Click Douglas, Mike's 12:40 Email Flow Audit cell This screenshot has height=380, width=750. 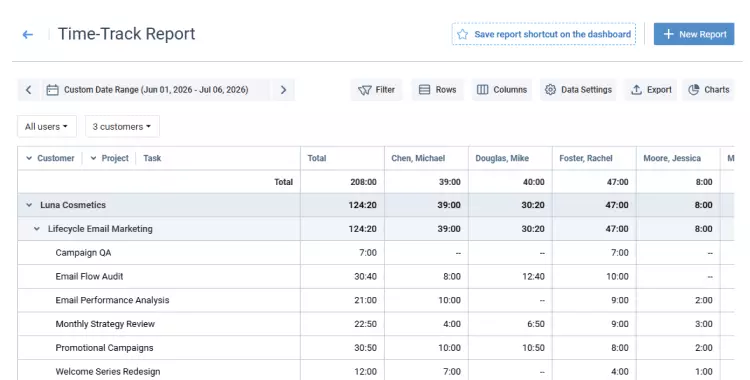click(533, 276)
